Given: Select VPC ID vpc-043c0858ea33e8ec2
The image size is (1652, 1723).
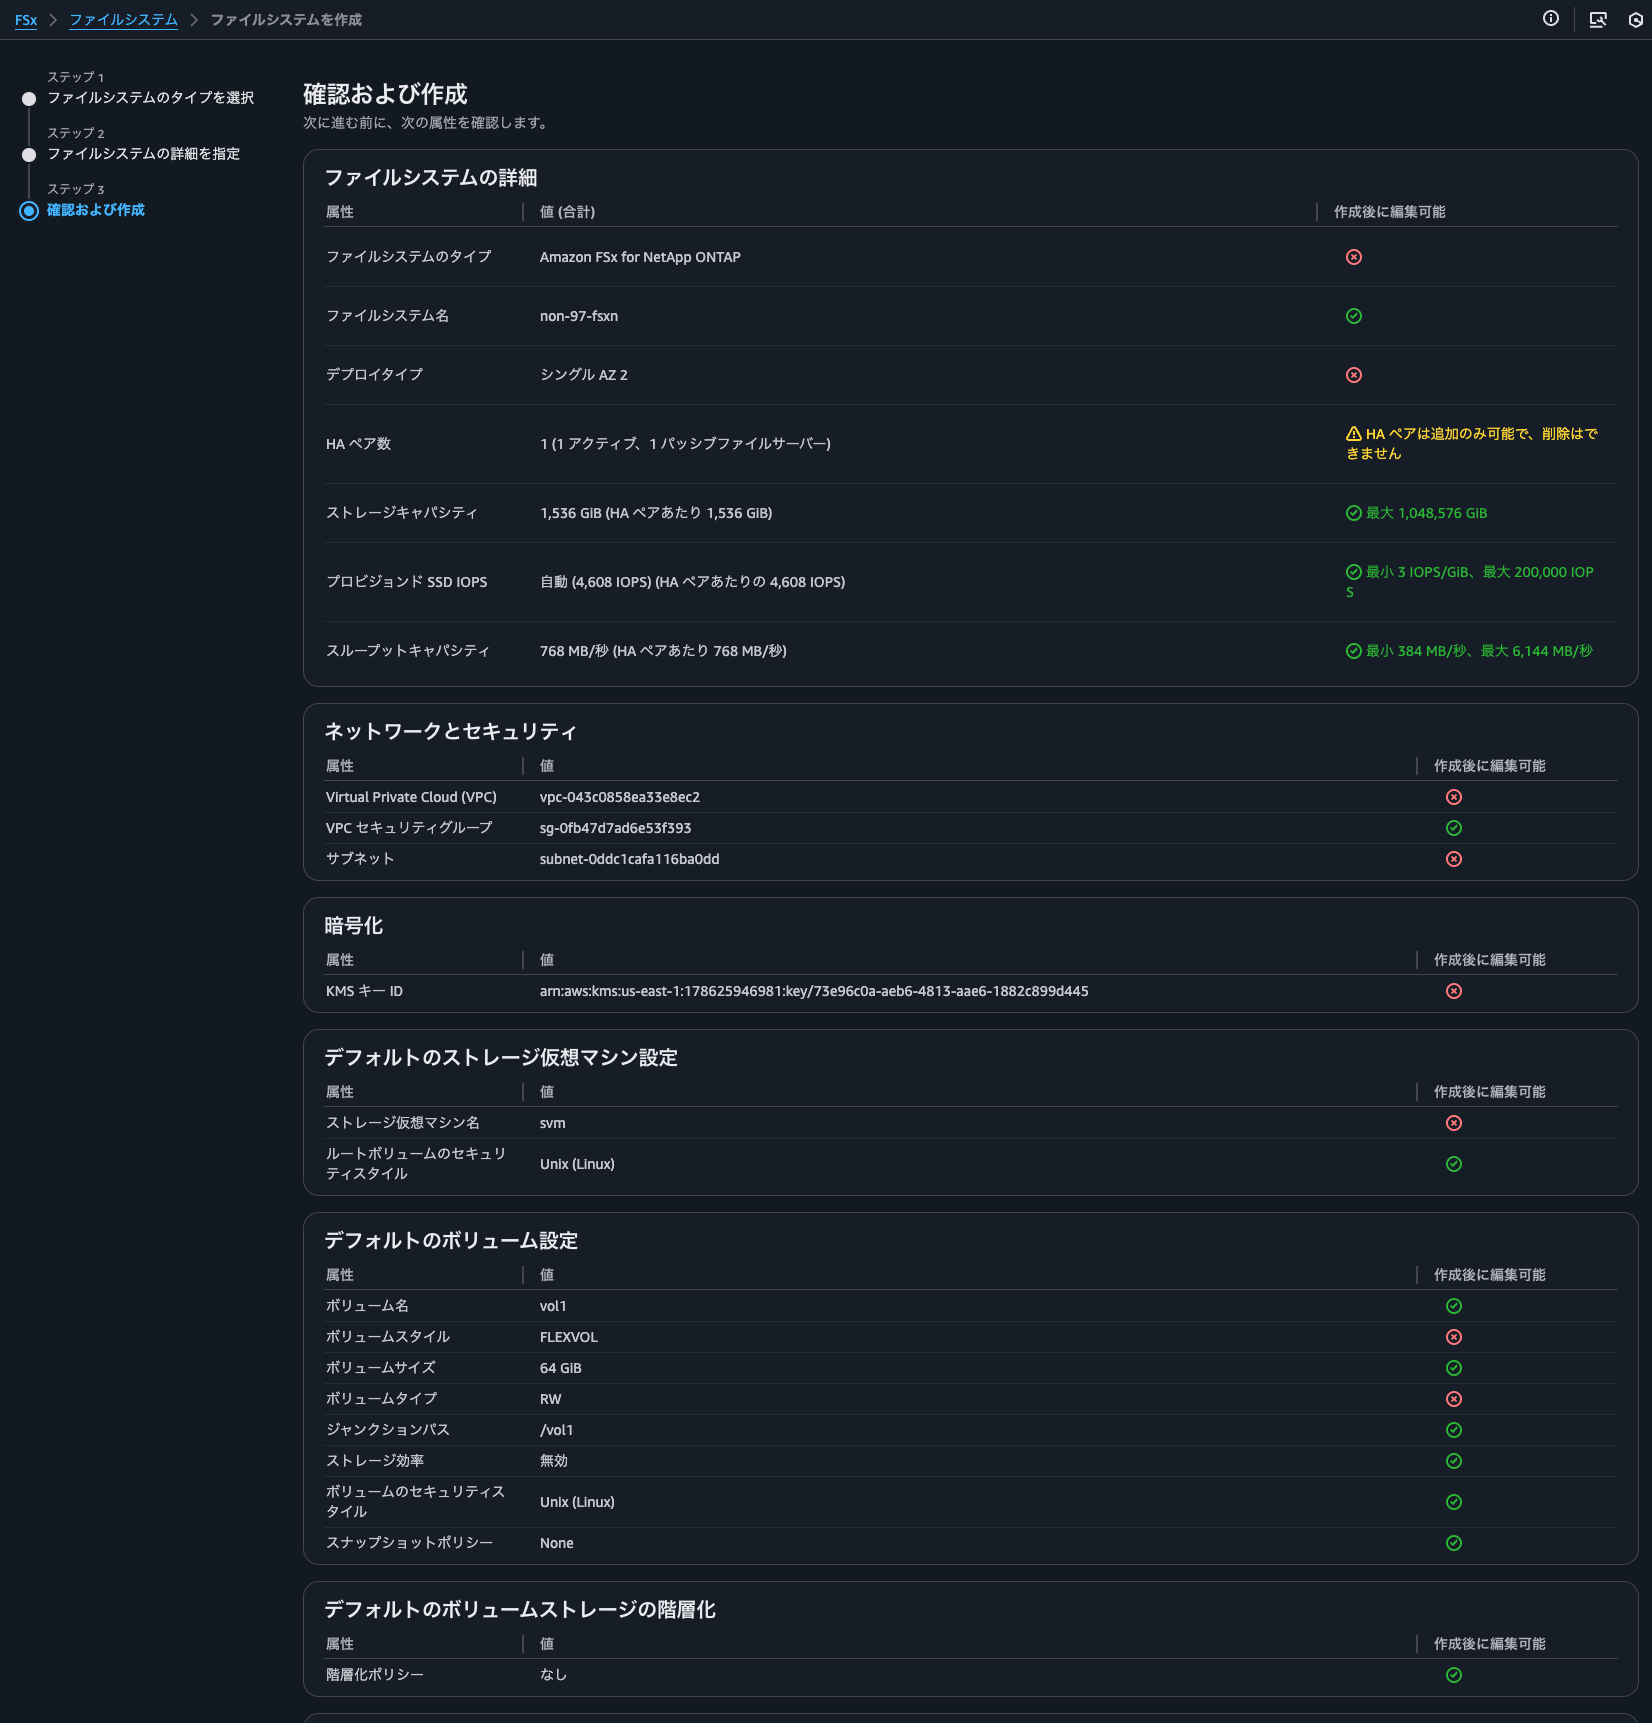Looking at the screenshot, I should tap(620, 797).
